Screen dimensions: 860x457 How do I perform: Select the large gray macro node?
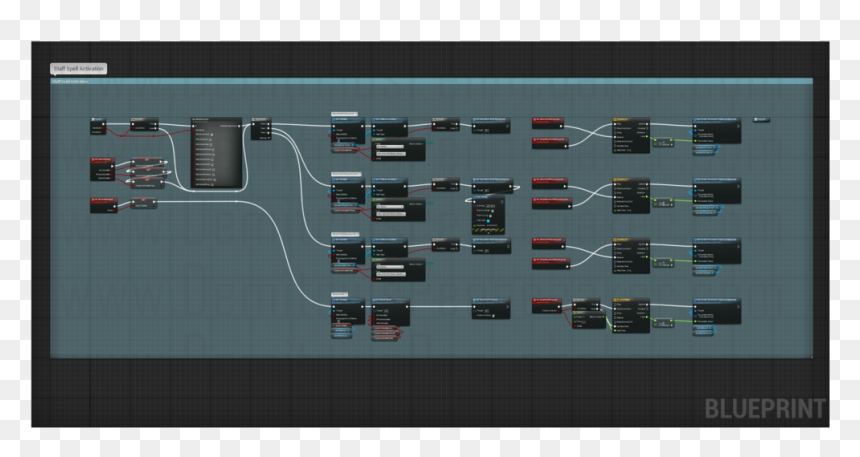[x=216, y=153]
